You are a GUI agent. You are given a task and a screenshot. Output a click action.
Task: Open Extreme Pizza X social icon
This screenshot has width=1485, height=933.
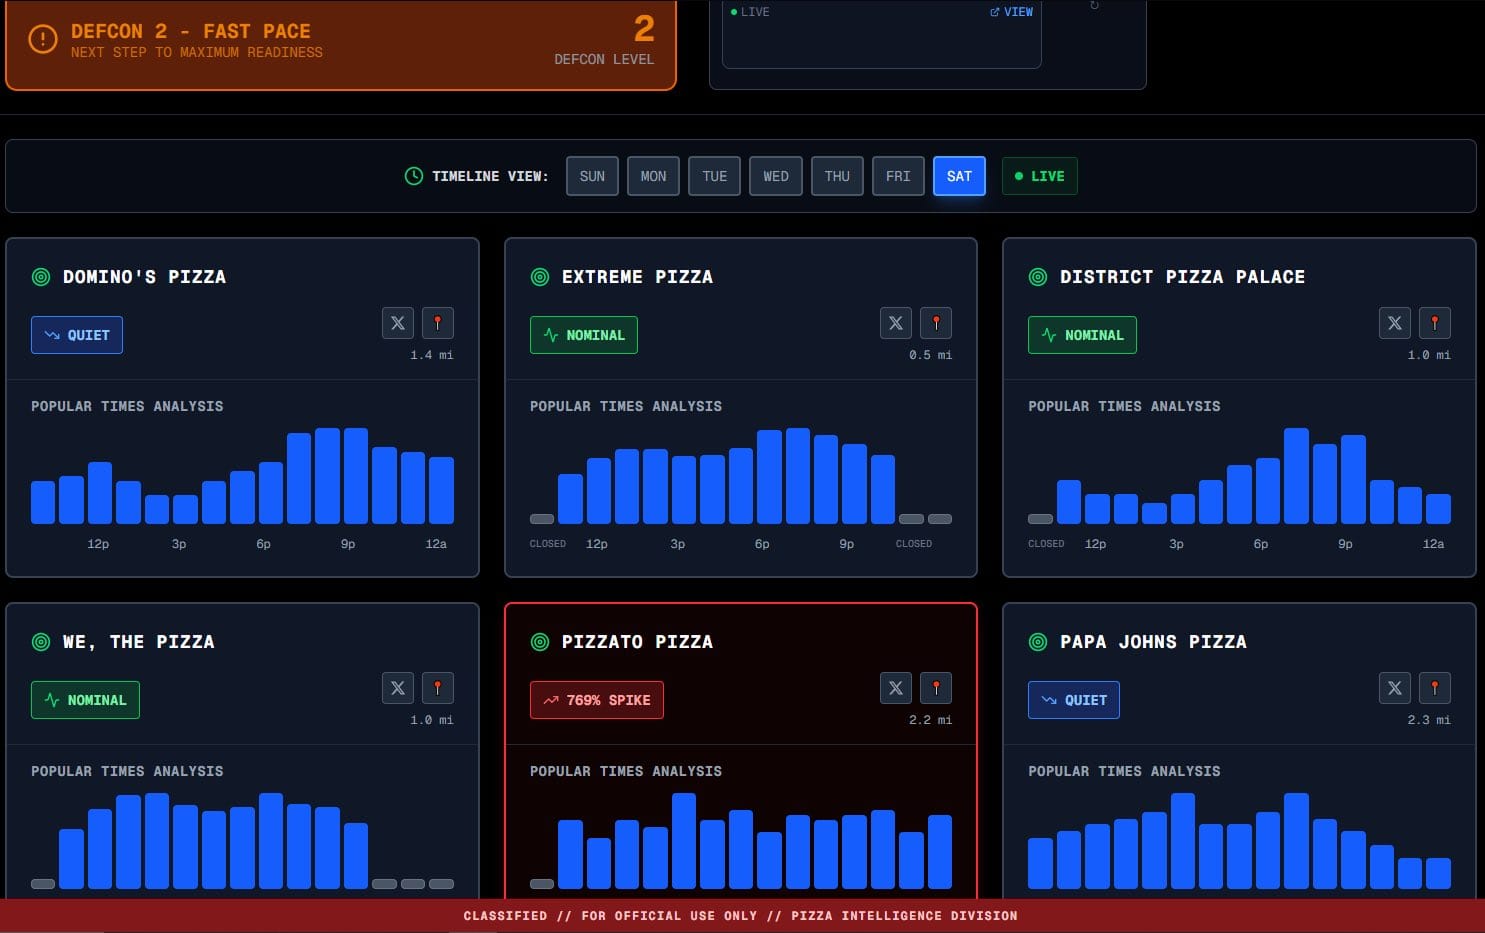(x=896, y=323)
